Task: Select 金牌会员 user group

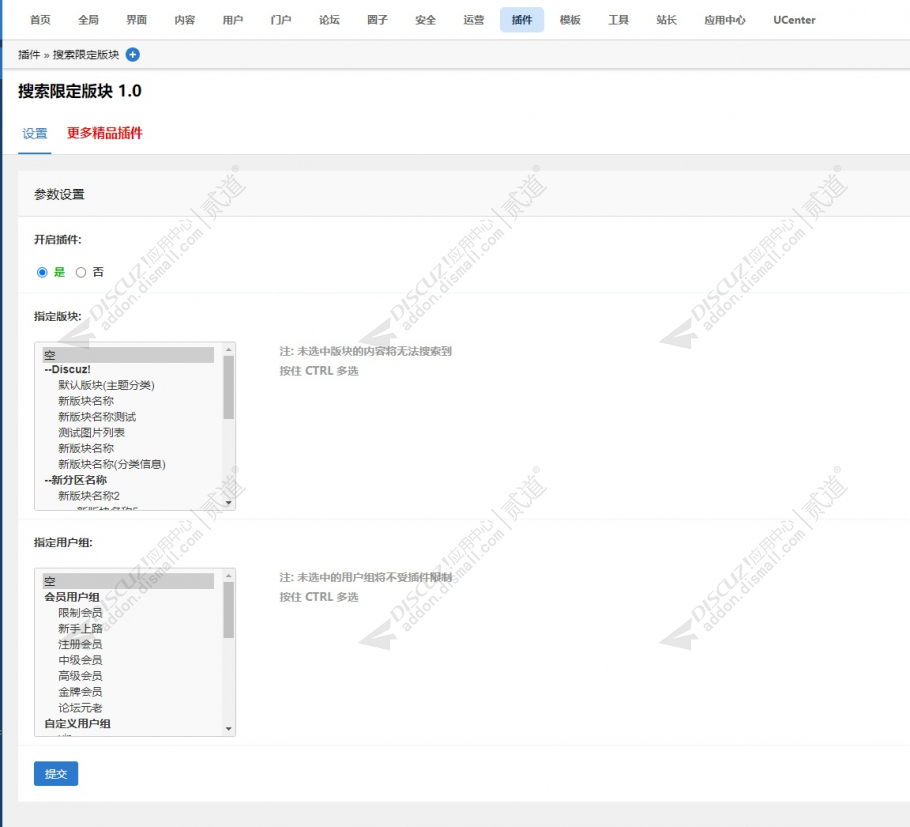Action: pos(128,692)
